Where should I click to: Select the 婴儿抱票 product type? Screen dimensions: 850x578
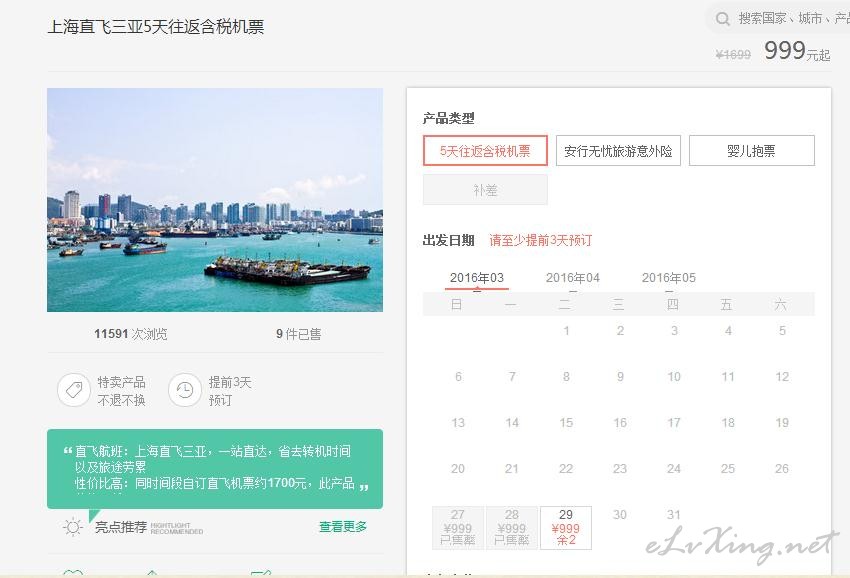point(751,151)
